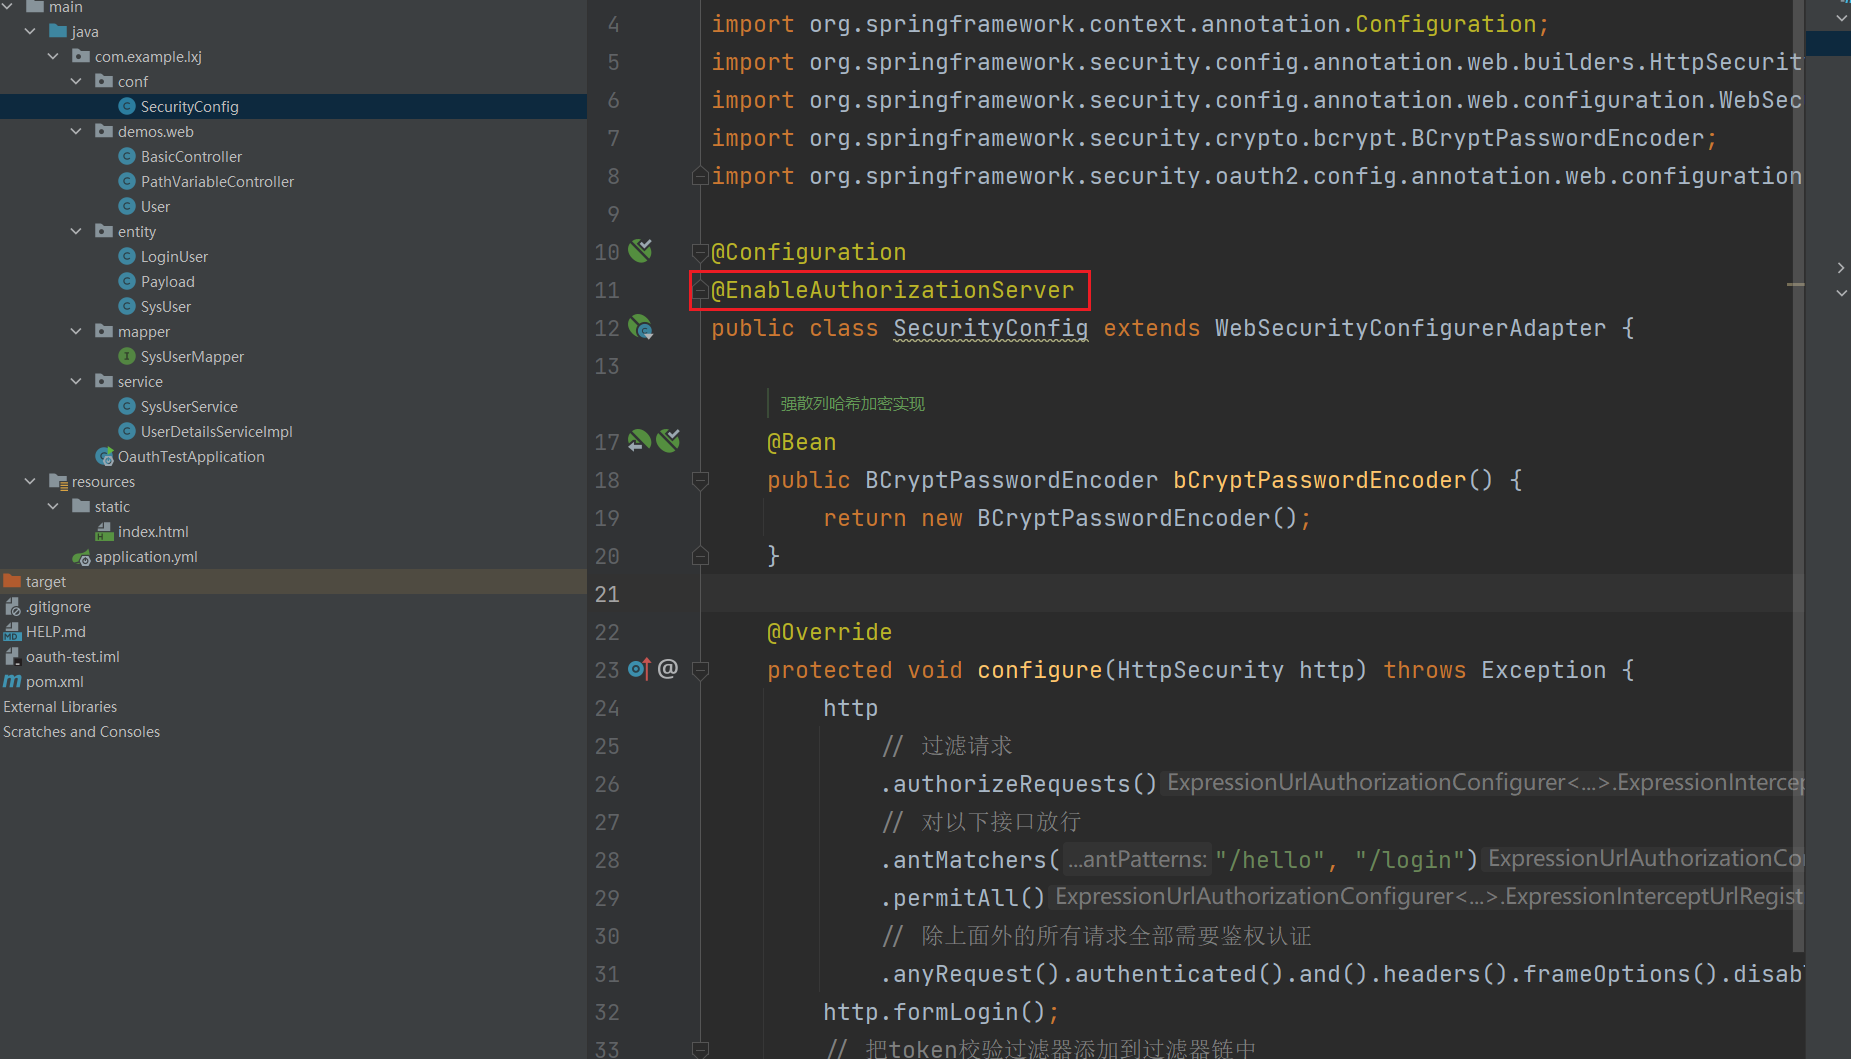The width and height of the screenshot is (1851, 1059).
Task: Click the editor's vertical scrollbar
Action: tap(1798, 500)
